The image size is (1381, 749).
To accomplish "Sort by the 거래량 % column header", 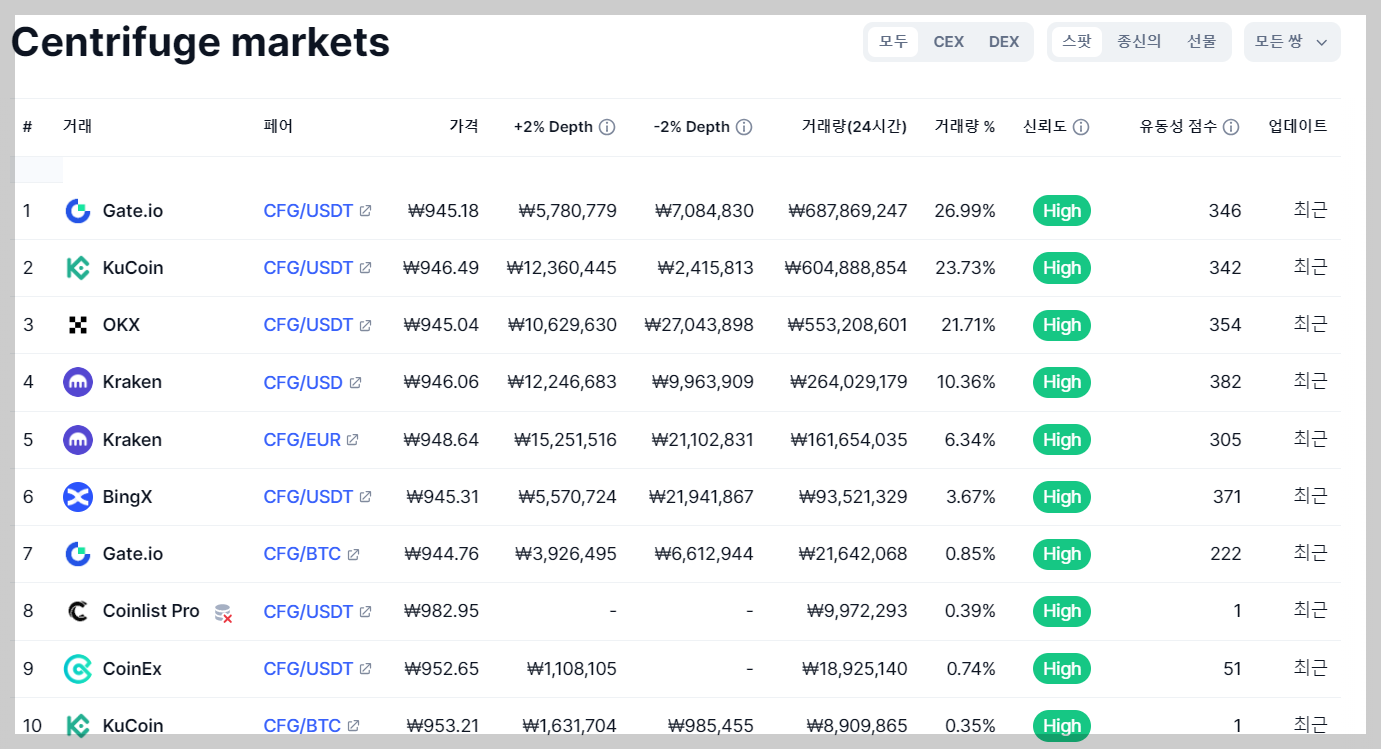I will [x=965, y=127].
